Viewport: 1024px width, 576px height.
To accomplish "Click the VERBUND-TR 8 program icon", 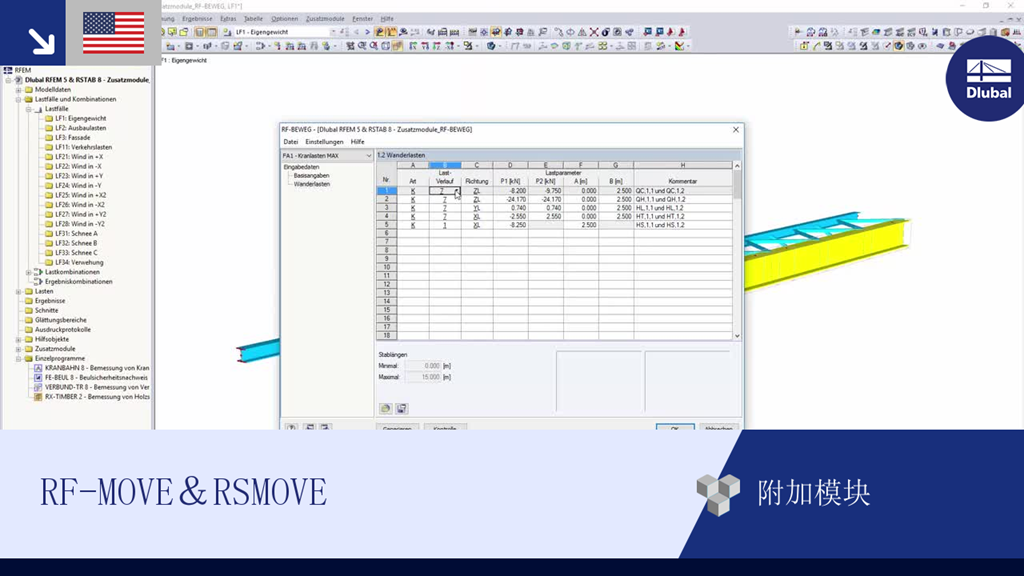I will (x=38, y=387).
